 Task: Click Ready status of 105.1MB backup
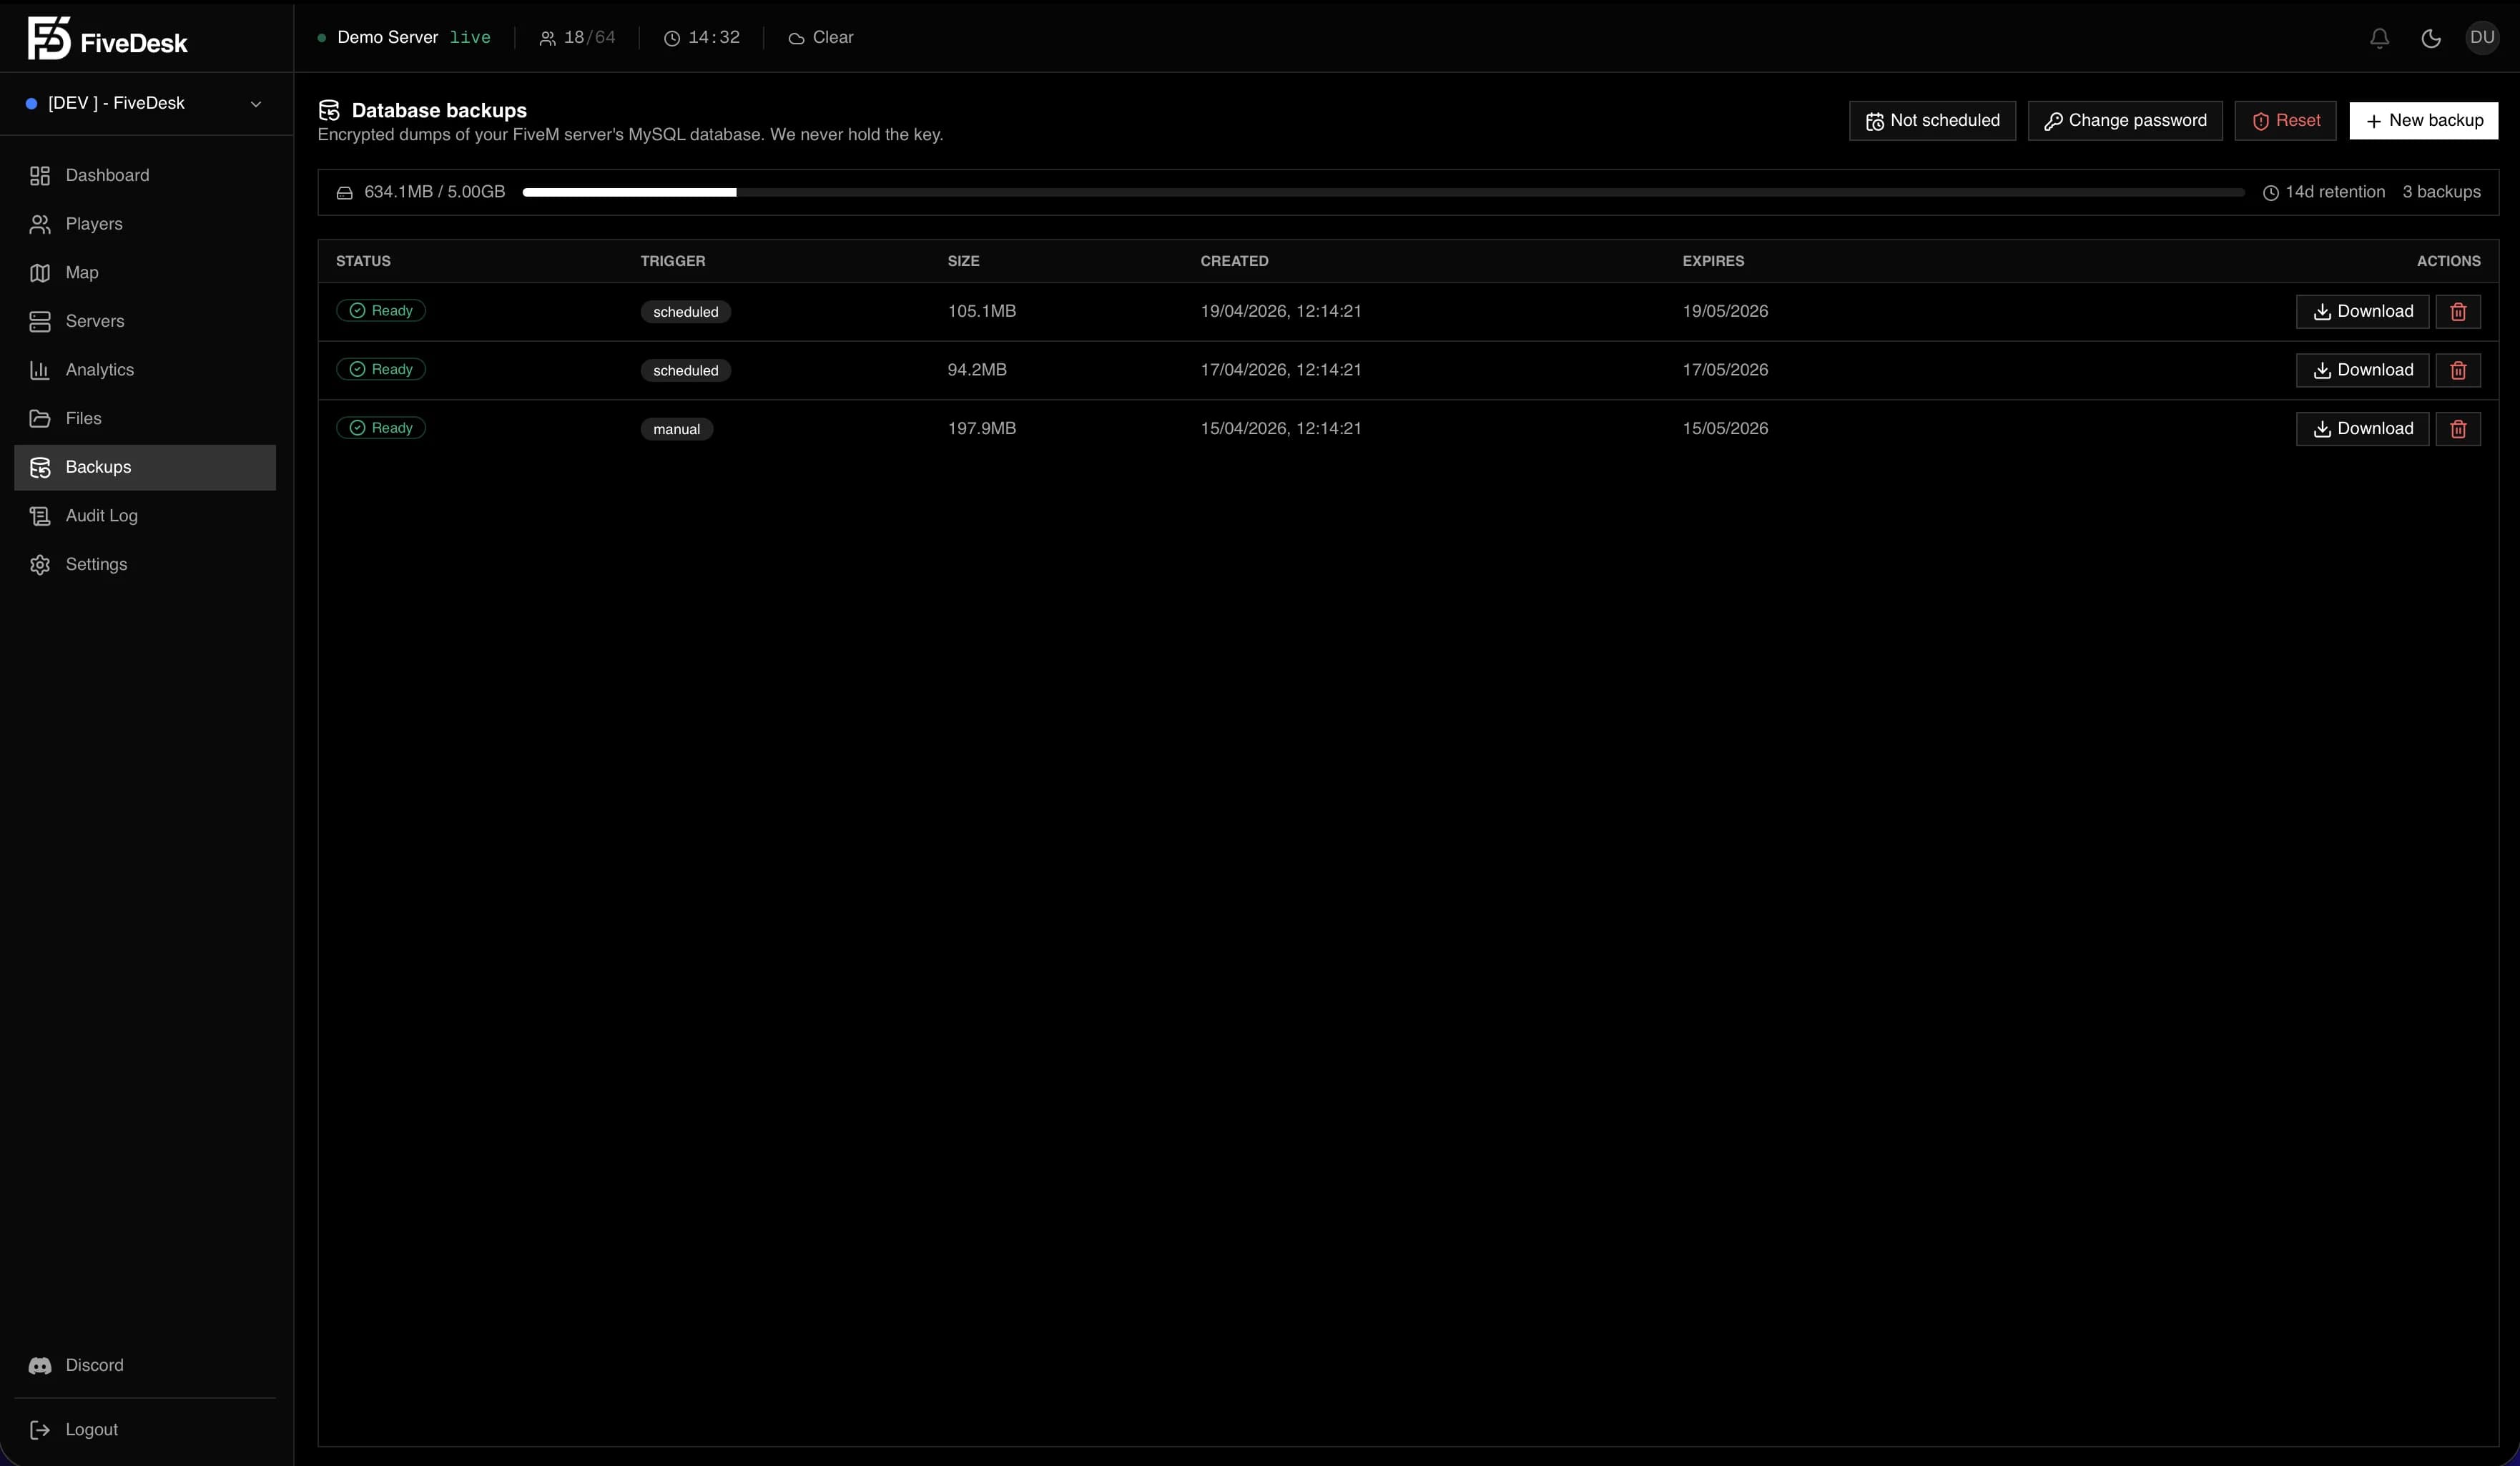tap(381, 311)
